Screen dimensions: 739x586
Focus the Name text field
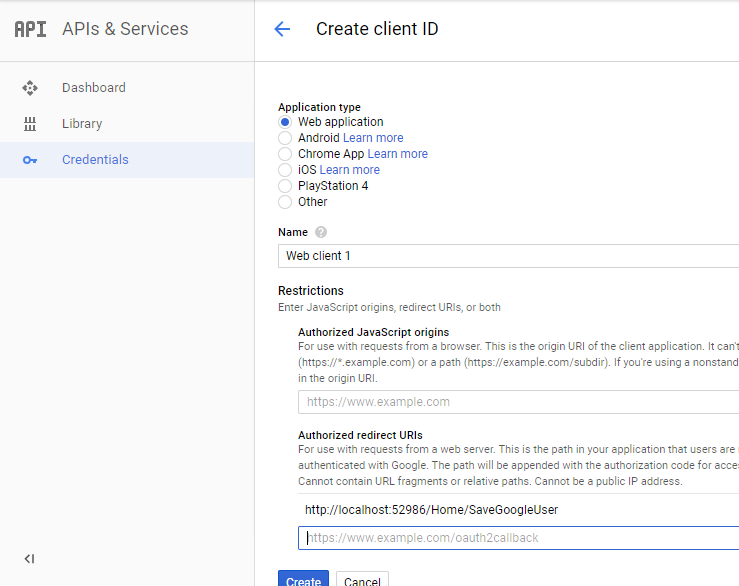[x=508, y=256]
